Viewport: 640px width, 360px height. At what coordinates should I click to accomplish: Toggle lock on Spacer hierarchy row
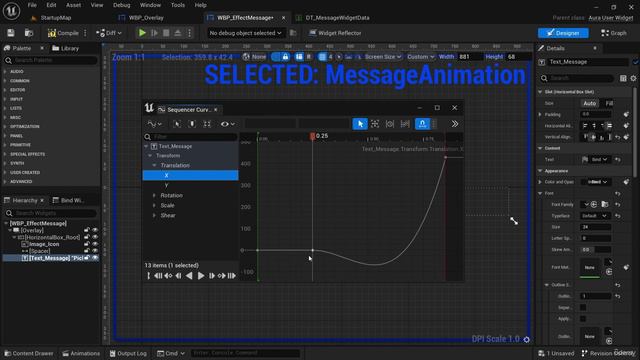click(87, 251)
